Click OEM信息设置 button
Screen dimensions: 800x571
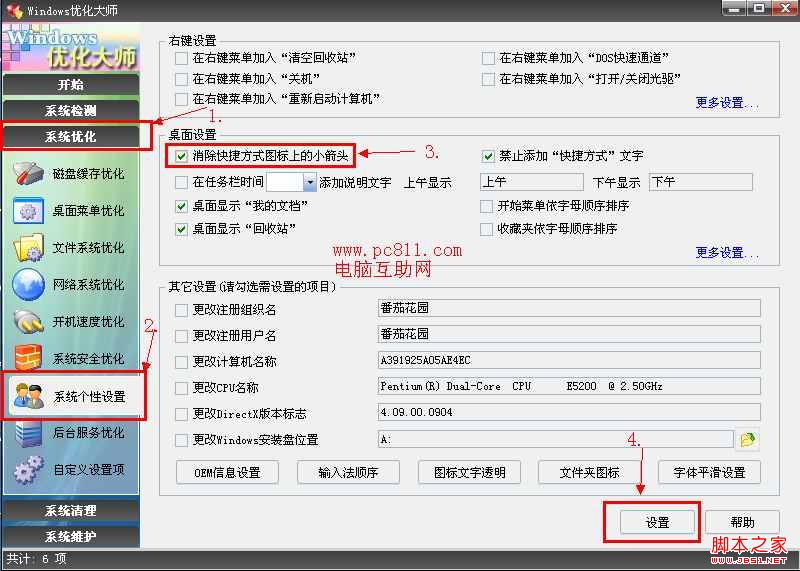point(227,473)
